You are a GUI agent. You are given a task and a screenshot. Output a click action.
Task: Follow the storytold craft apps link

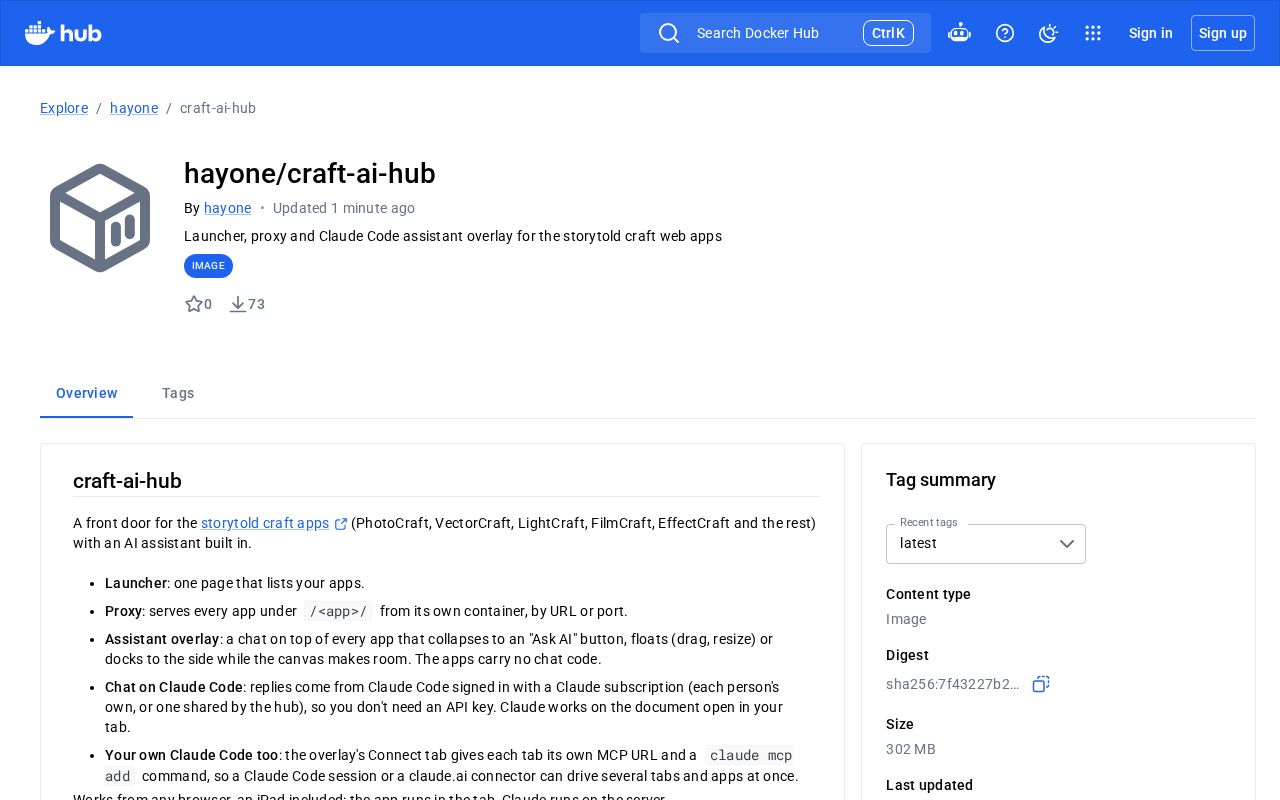[x=265, y=523]
